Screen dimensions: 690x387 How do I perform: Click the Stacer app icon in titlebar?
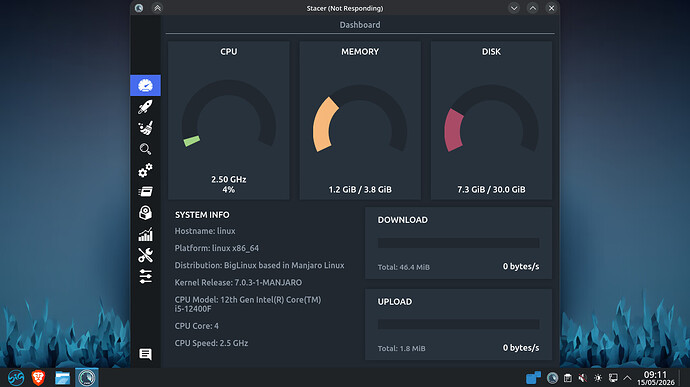point(139,8)
